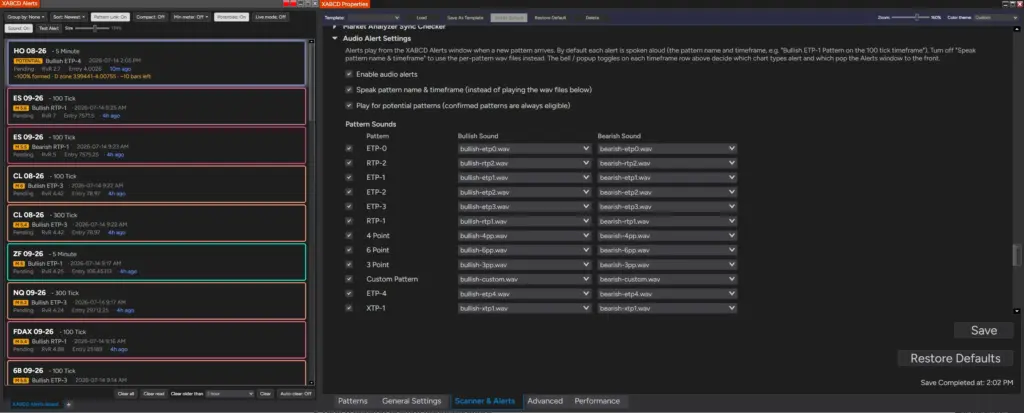Select Scanner & Alerts tab
This screenshot has width=1024, height=413.
pyautogui.click(x=485, y=401)
